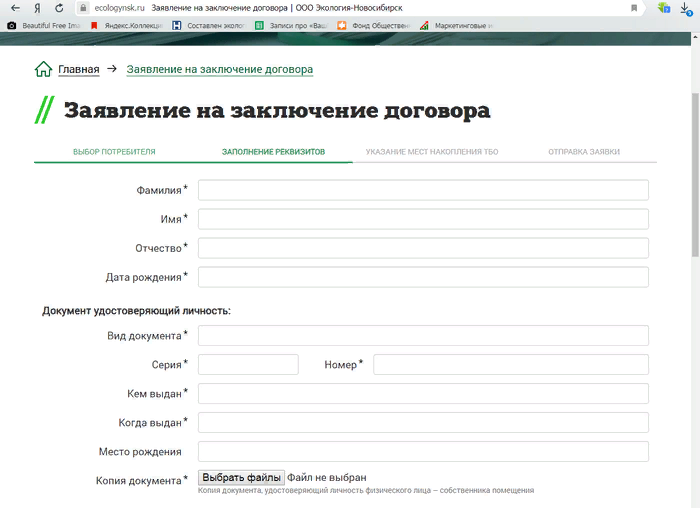Go to Указание мест накопления ТБО tab
Viewport: 700px width, 508px height.
coord(432,152)
